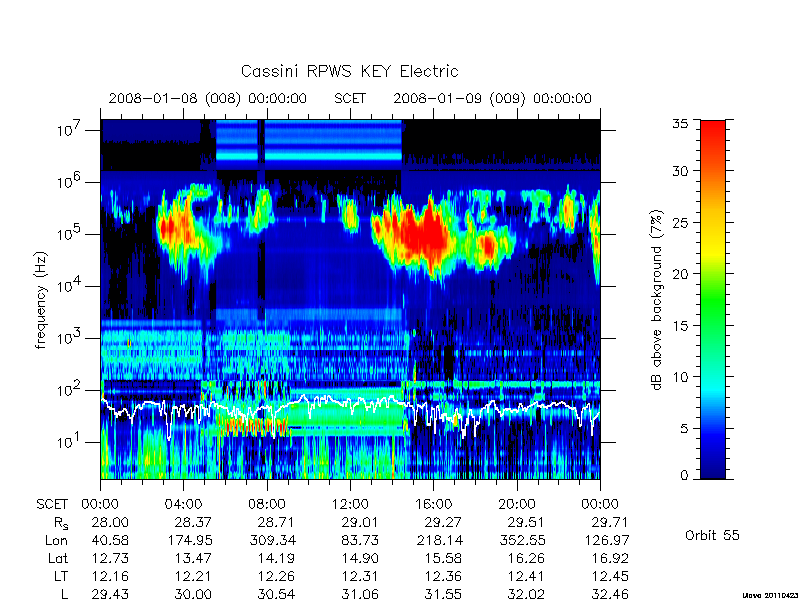Click the L value "29.43"
This screenshot has height=600, width=800.
(x=110, y=594)
